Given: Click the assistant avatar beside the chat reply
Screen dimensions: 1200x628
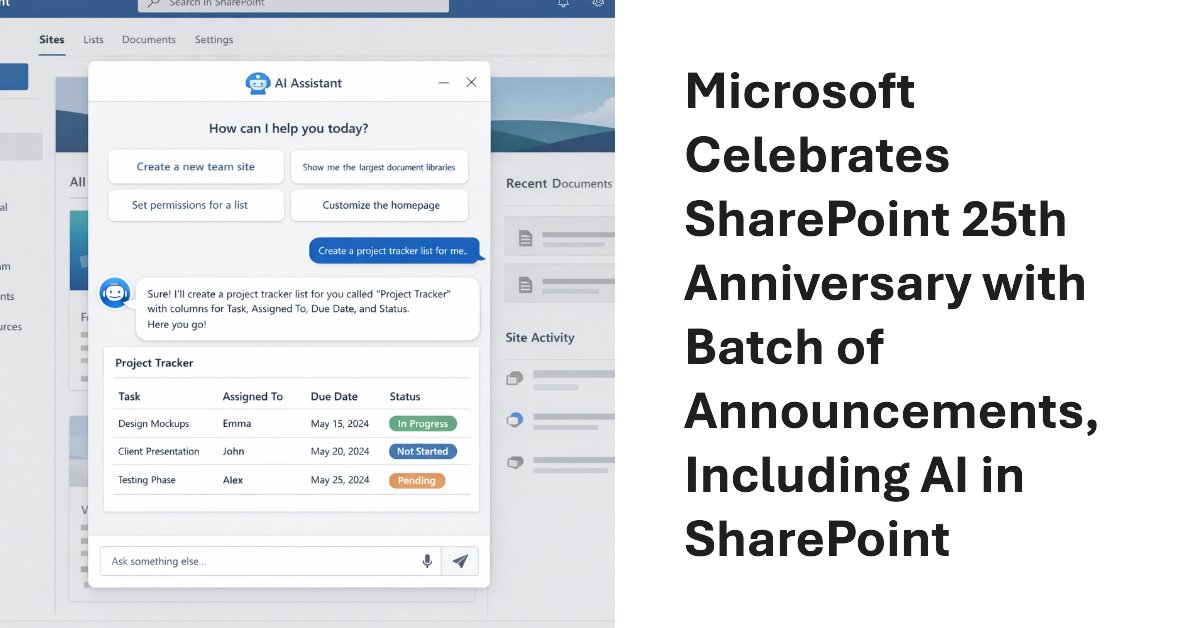Looking at the screenshot, I should click(115, 293).
